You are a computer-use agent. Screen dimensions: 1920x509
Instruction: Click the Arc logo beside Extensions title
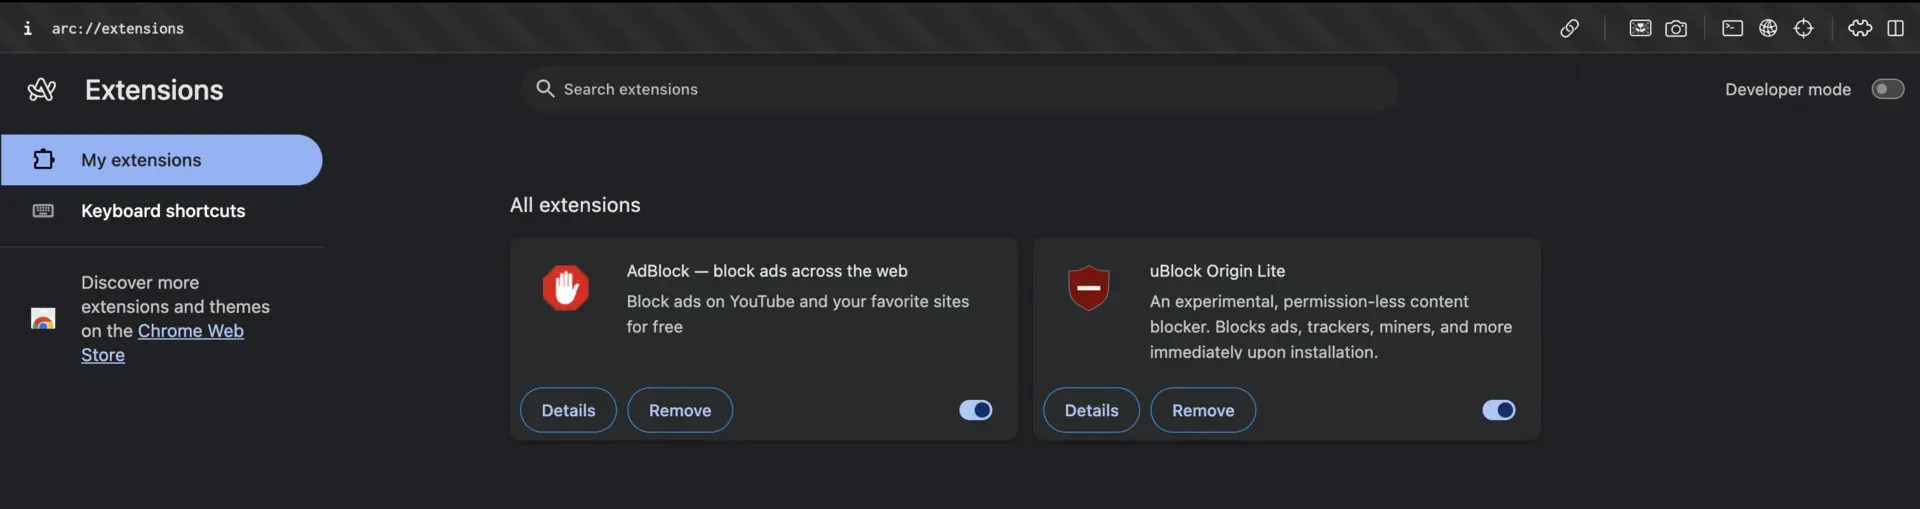[42, 90]
